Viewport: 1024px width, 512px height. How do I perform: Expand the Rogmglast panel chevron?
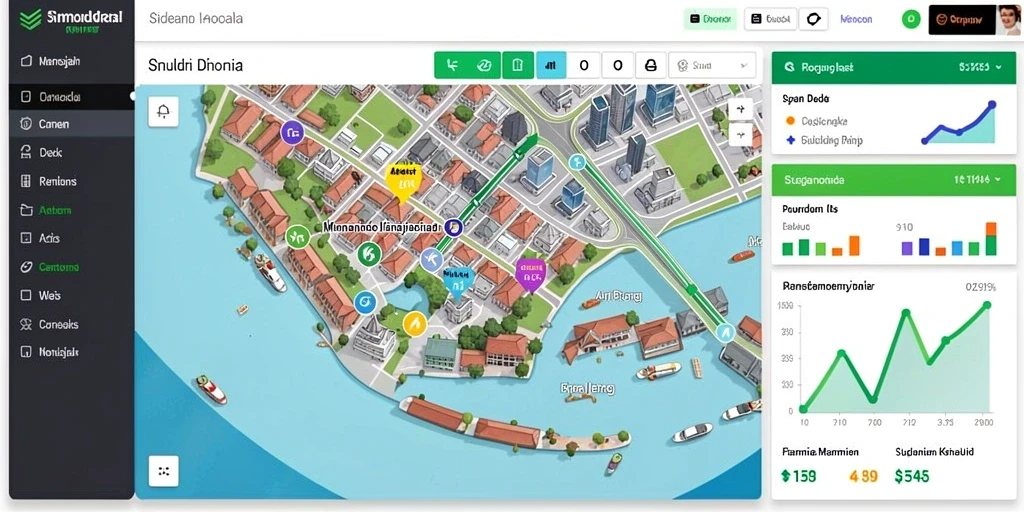click(999, 67)
